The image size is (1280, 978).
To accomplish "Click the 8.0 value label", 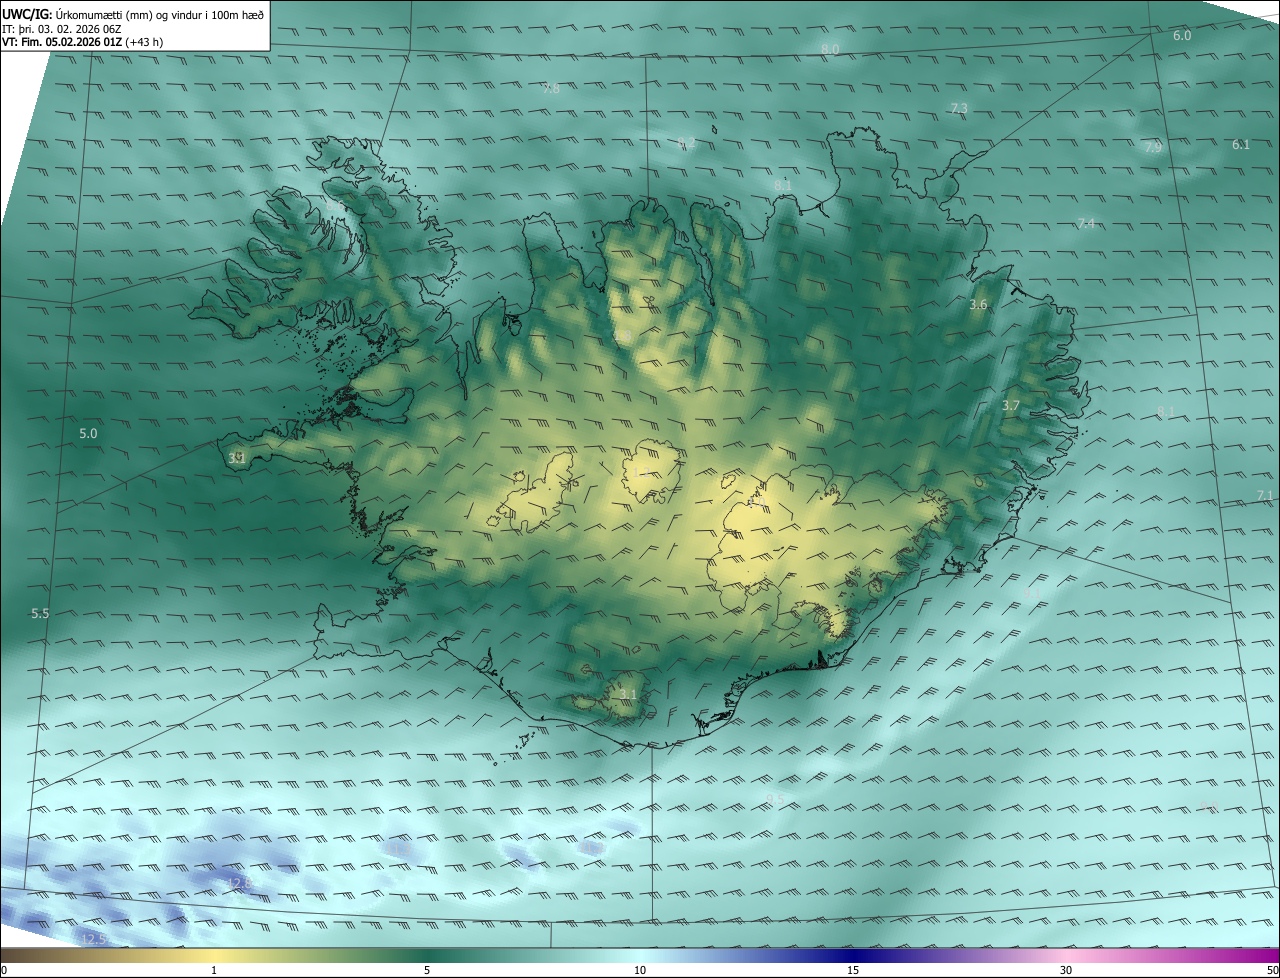I will [830, 49].
